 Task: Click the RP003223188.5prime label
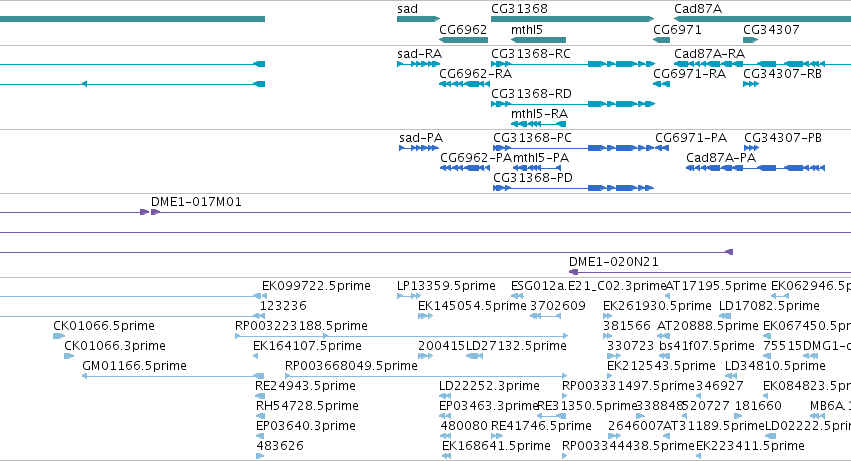[x=301, y=326]
